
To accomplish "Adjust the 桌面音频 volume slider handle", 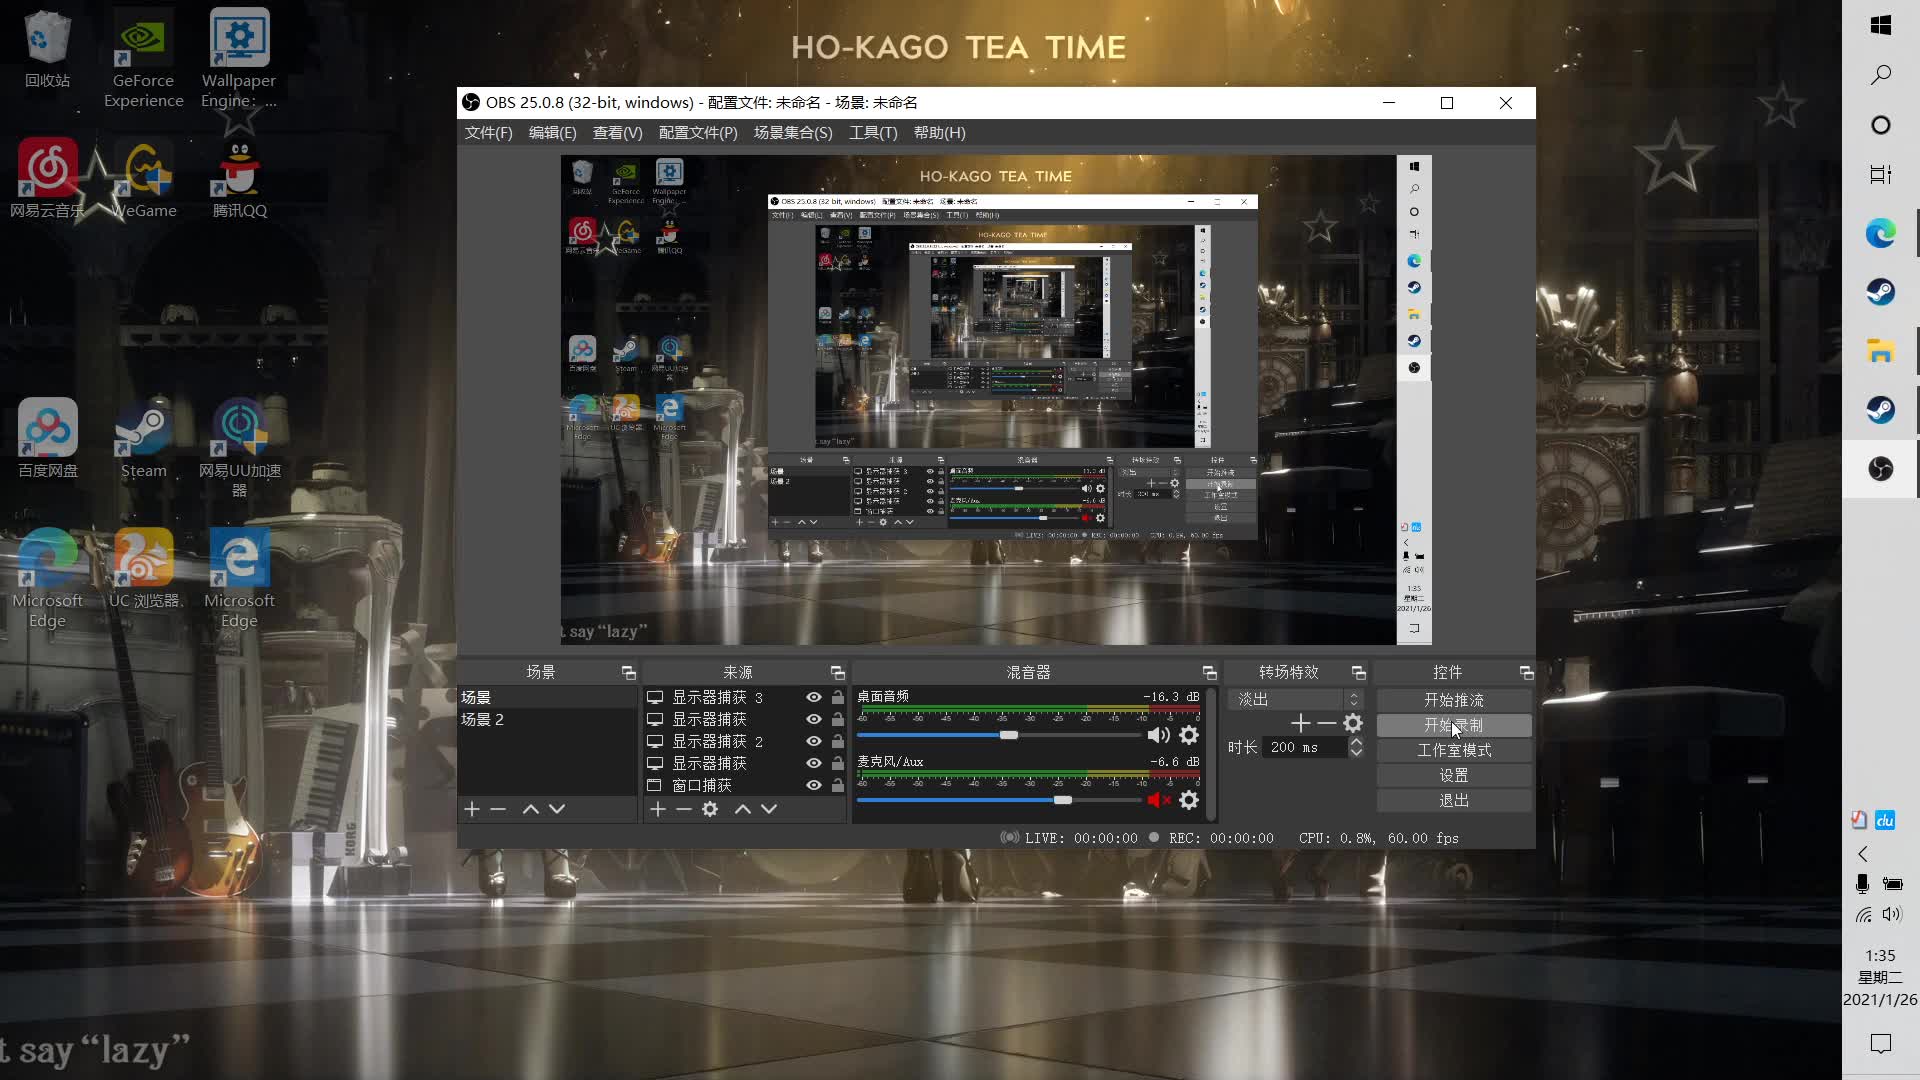I will pos(1009,735).
